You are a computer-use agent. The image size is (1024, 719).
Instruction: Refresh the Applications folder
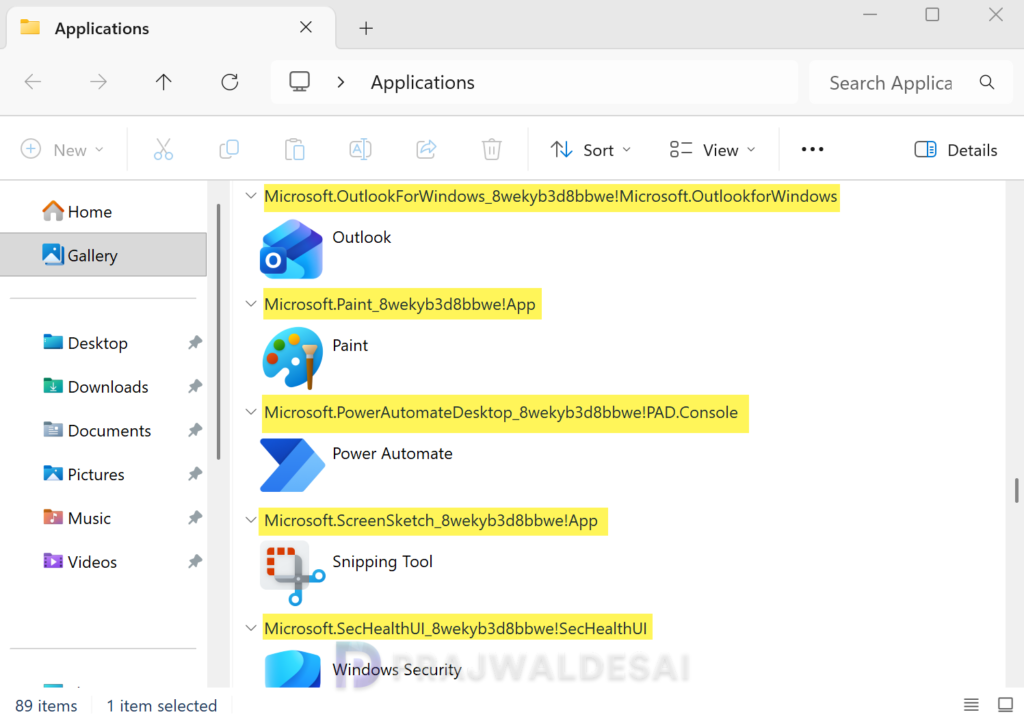click(230, 82)
